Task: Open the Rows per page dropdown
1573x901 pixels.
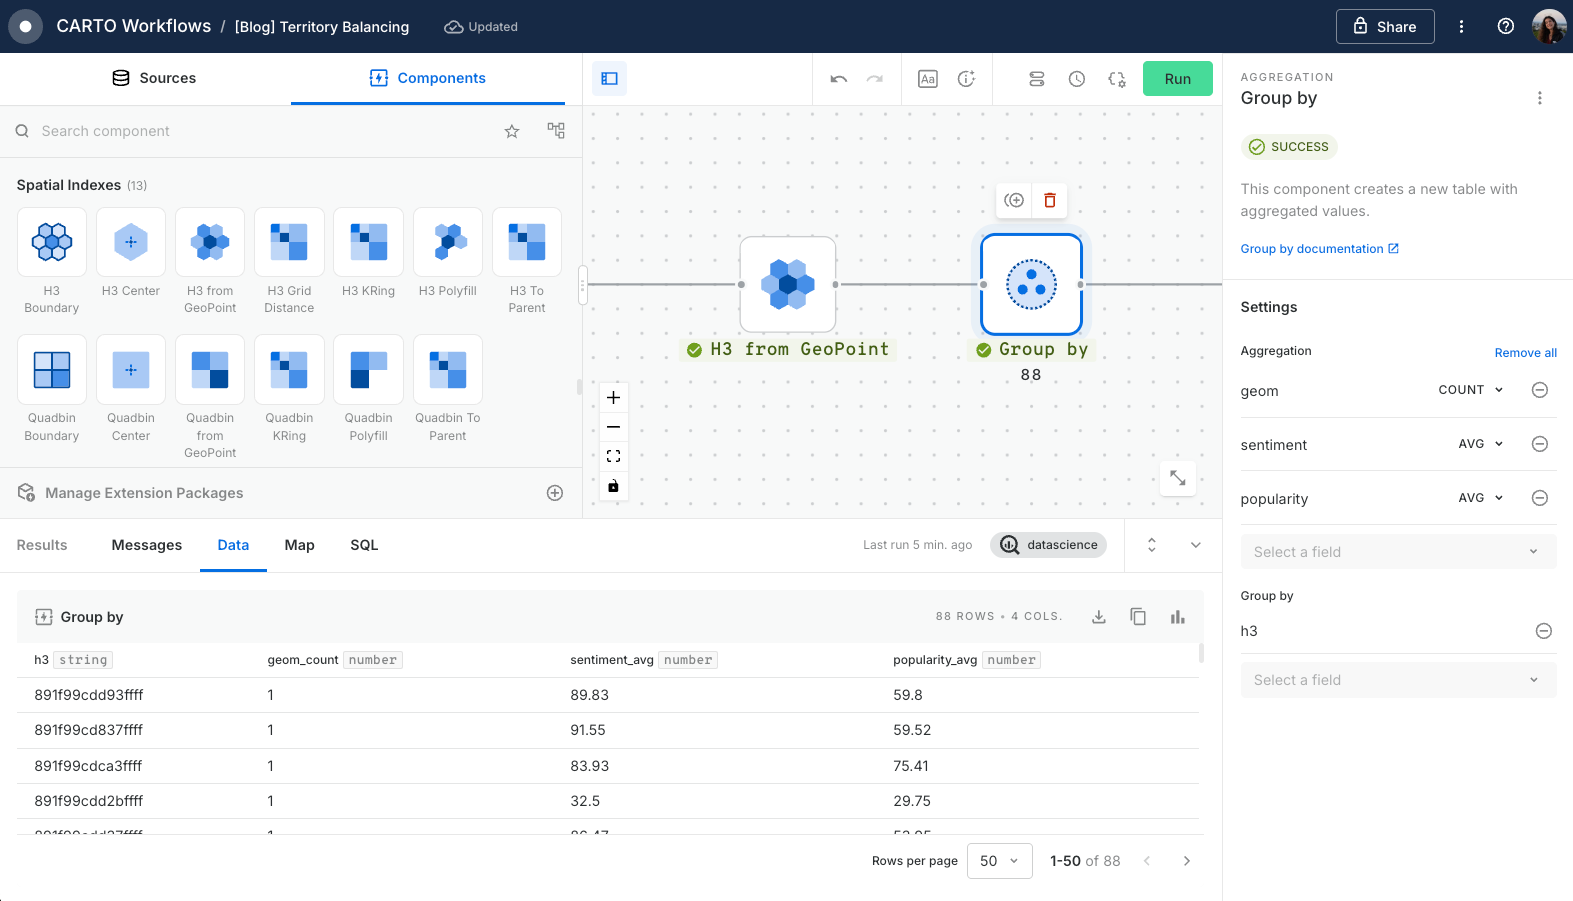Action: tap(999, 861)
